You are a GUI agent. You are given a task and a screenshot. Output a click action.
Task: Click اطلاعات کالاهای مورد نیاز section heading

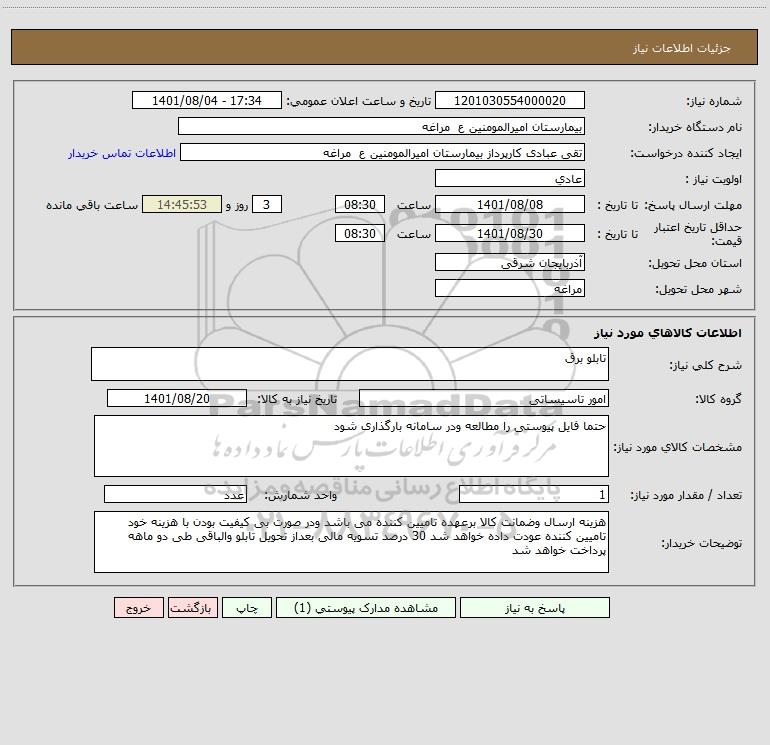(x=668, y=333)
